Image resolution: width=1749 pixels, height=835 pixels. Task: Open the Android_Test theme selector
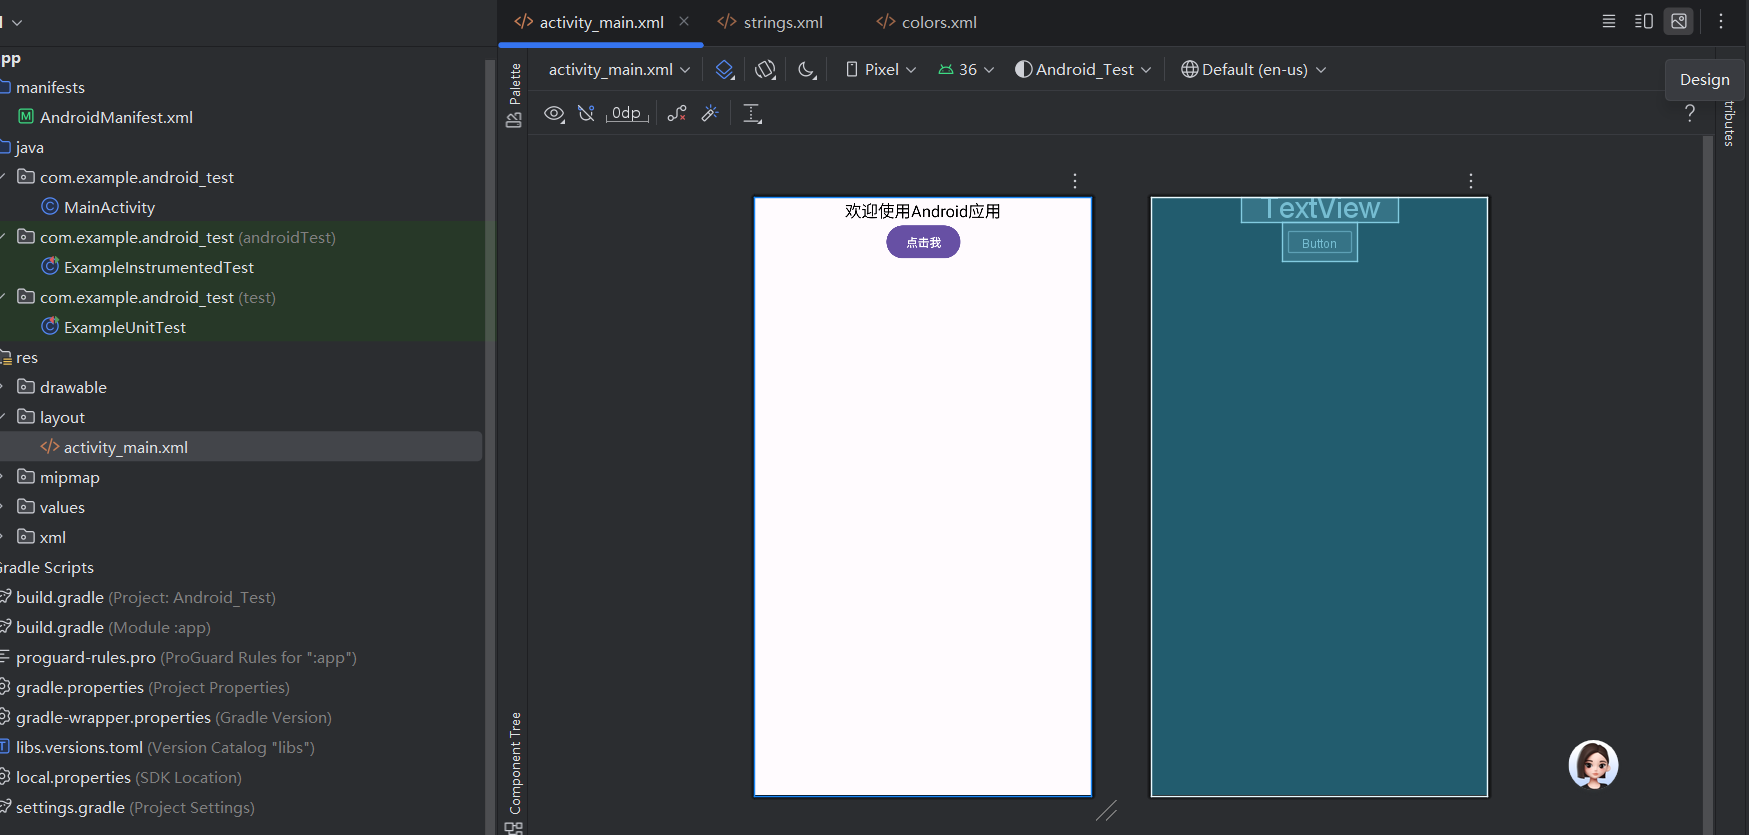point(1084,70)
